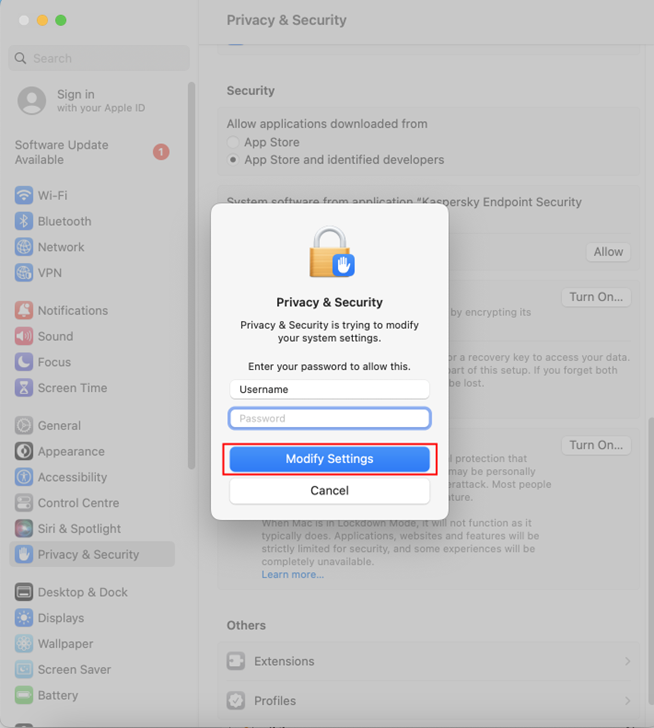Select the Network globe icon
The image size is (654, 728).
pos(24,247)
